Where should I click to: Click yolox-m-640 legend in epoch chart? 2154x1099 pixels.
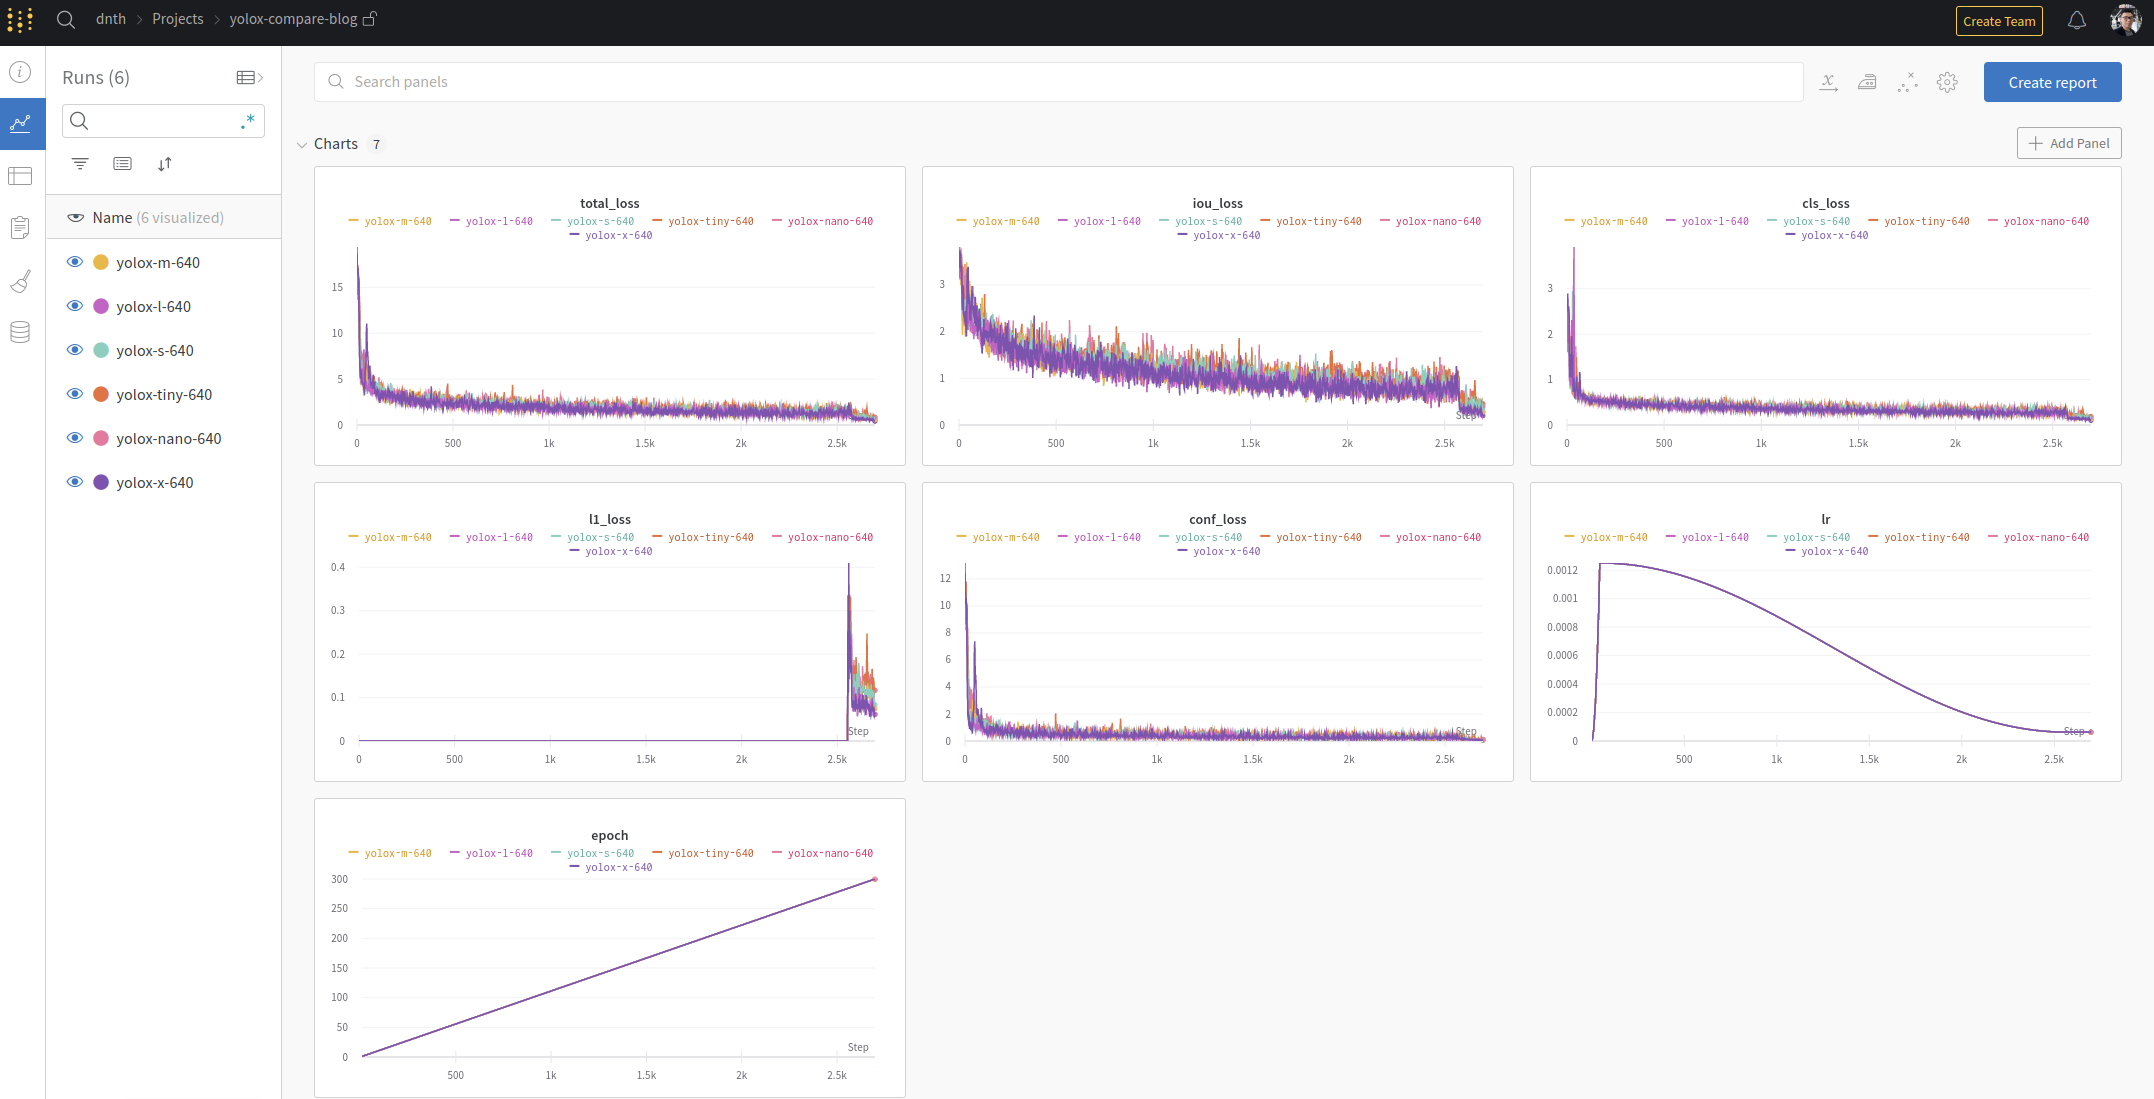(x=390, y=854)
